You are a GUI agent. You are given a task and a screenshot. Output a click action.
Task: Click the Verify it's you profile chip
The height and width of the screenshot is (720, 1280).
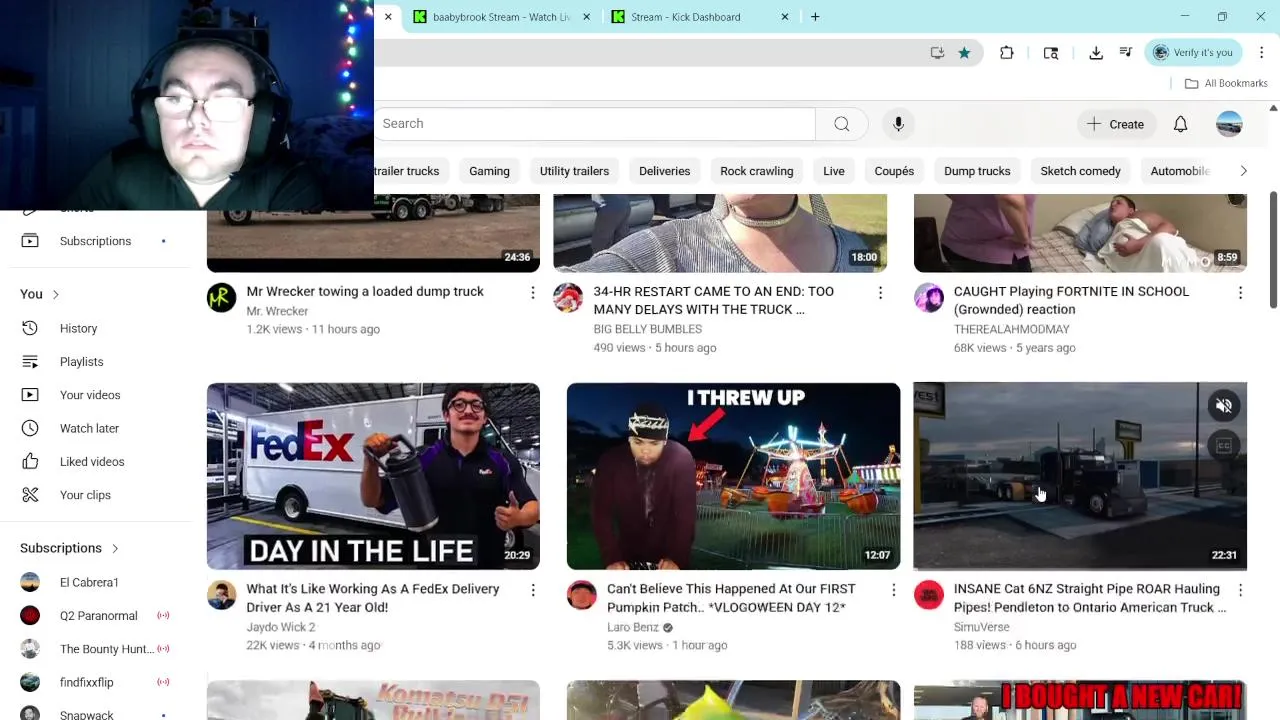(1193, 53)
